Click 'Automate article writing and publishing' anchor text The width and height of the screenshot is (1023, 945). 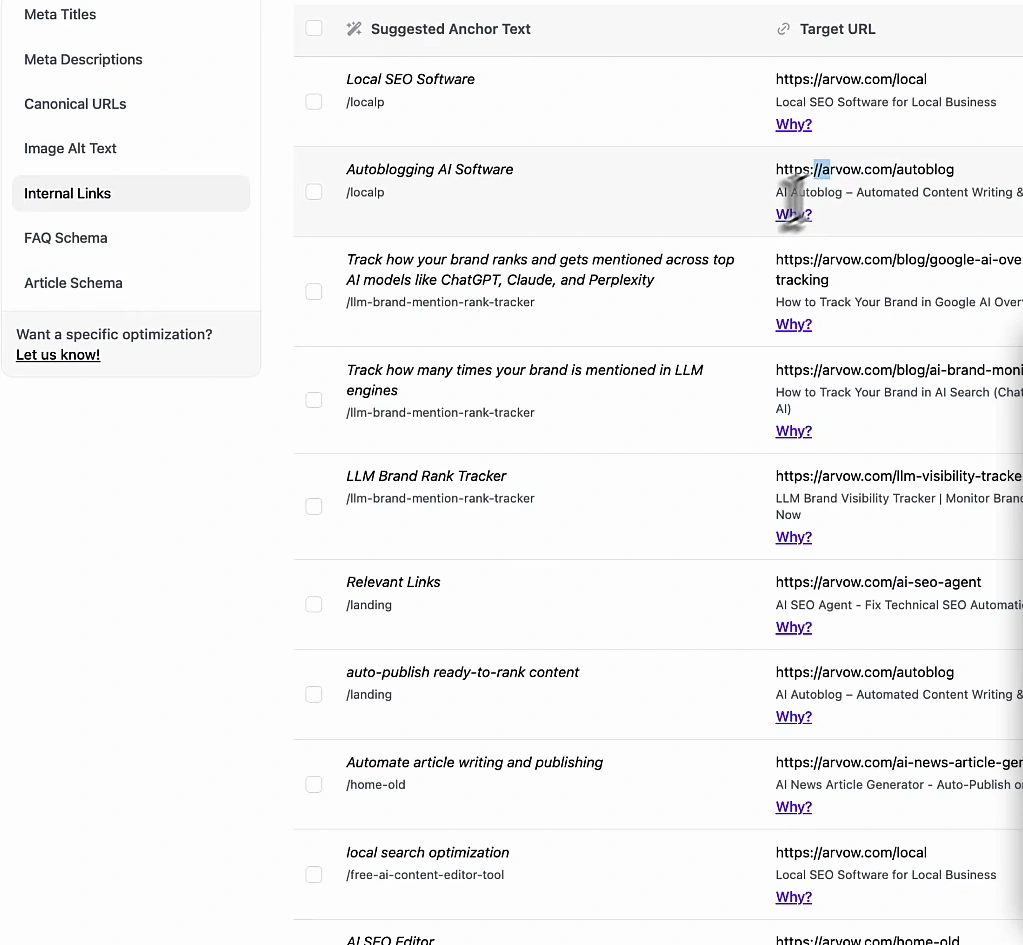pos(474,762)
